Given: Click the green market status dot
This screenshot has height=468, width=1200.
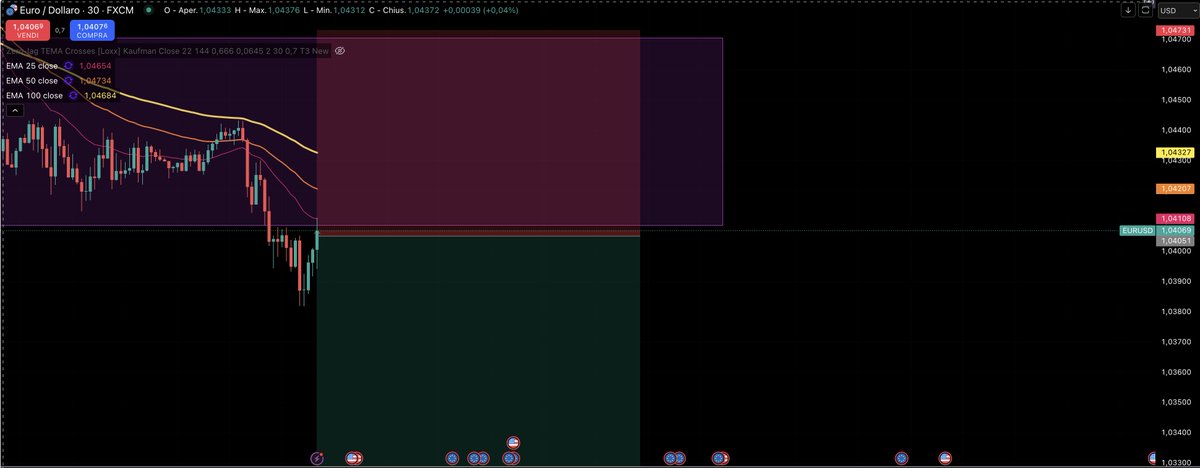Looking at the screenshot, I should tap(149, 10).
